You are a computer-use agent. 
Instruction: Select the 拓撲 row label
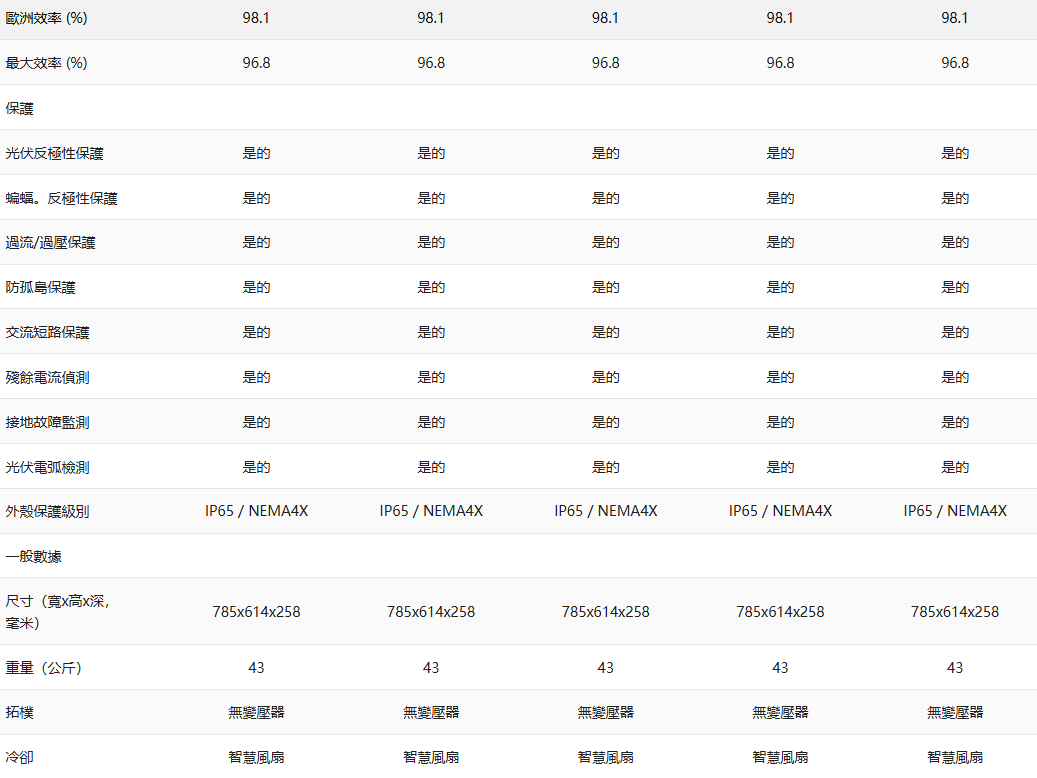click(x=20, y=712)
